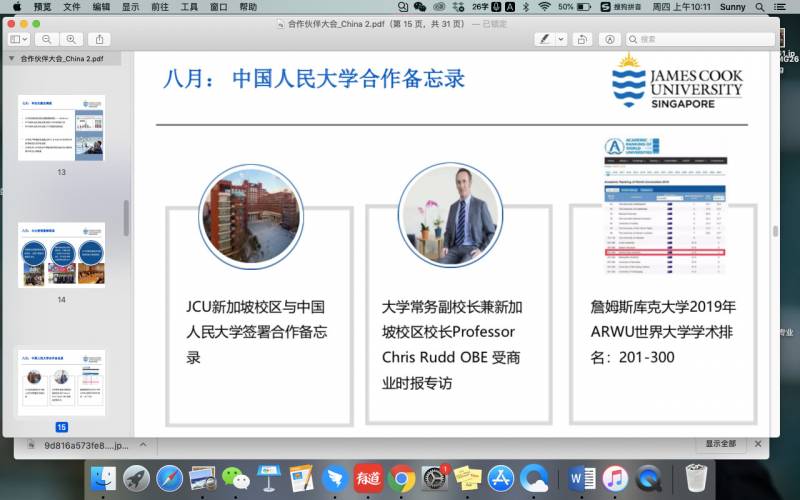Click the sidebar thumbnail scrollbar
Screen dimensions: 800x500
point(126,217)
